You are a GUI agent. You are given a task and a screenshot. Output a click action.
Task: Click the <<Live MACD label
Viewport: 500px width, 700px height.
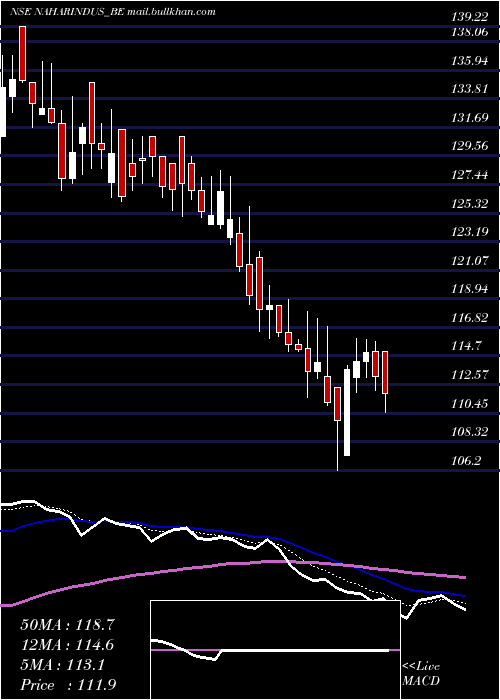pos(421,674)
